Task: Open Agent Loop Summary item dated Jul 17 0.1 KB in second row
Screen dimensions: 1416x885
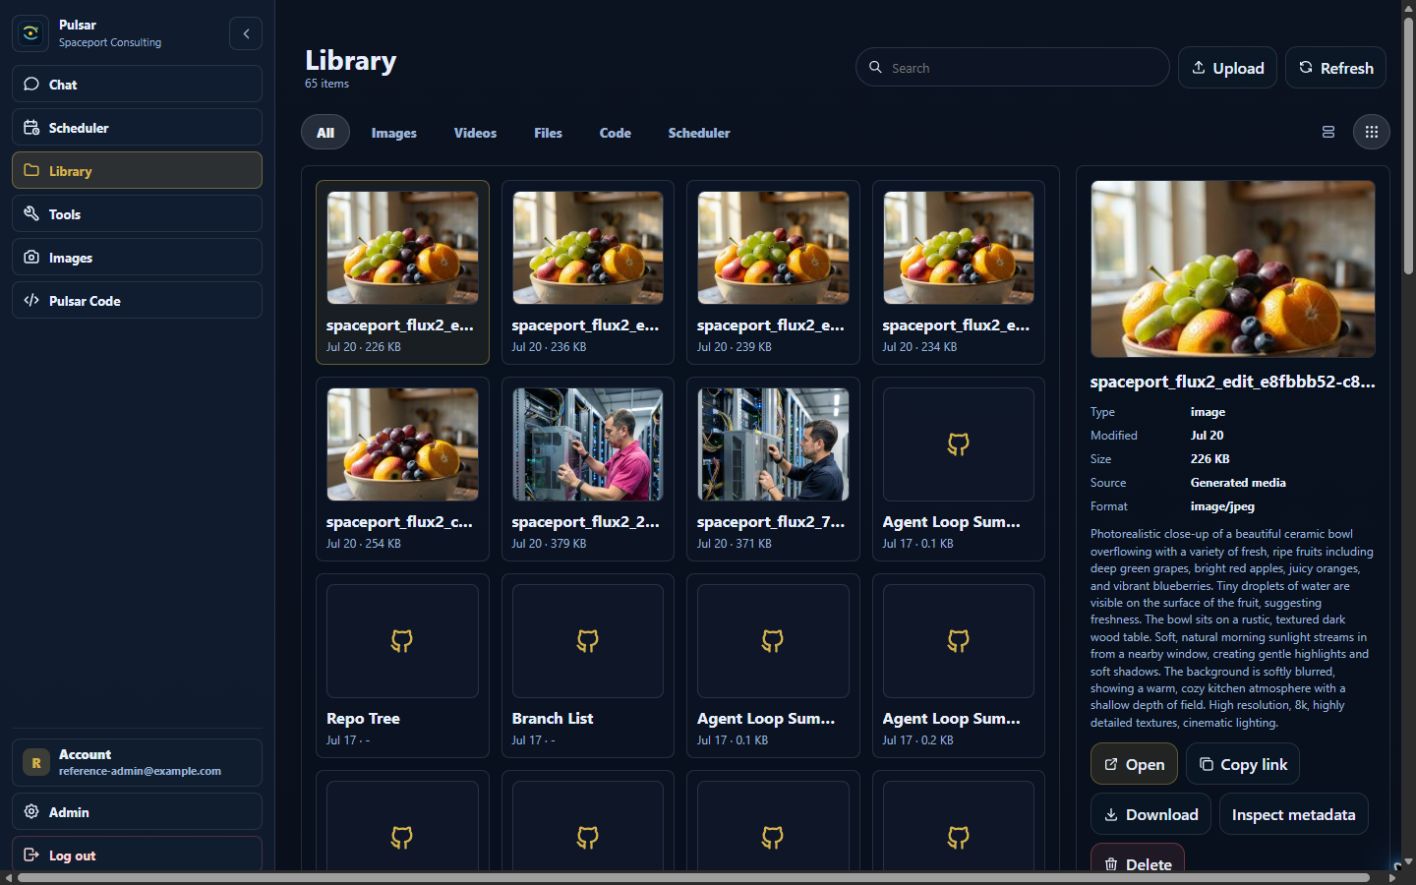Action: pyautogui.click(x=958, y=469)
